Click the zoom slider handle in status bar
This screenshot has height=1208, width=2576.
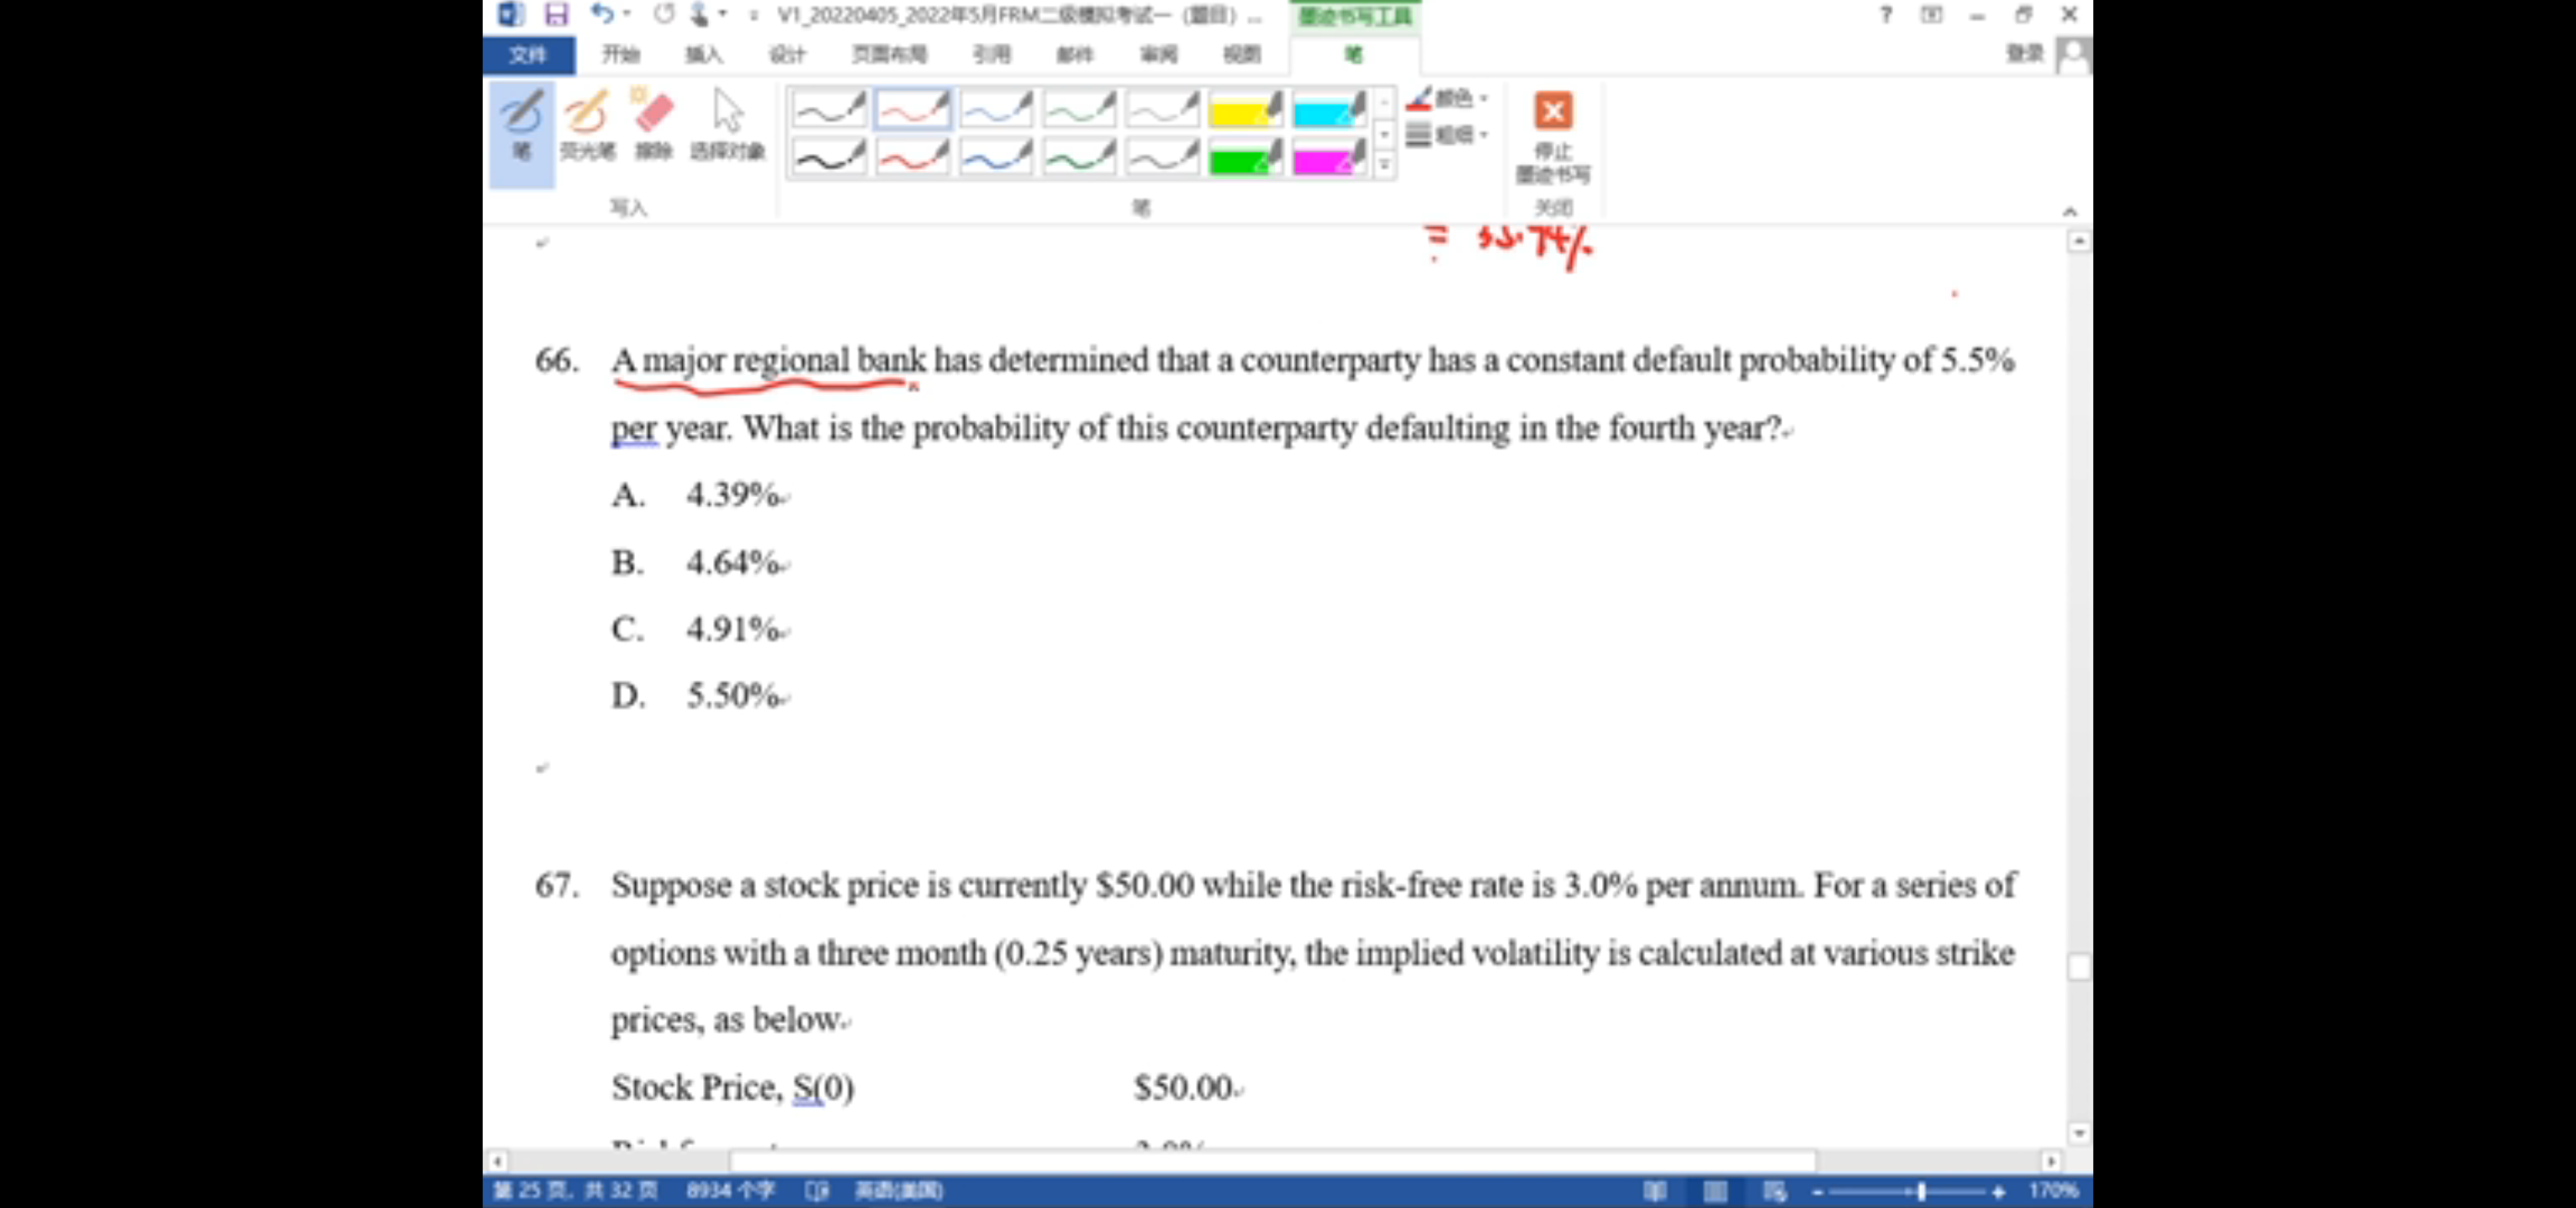(1921, 1191)
